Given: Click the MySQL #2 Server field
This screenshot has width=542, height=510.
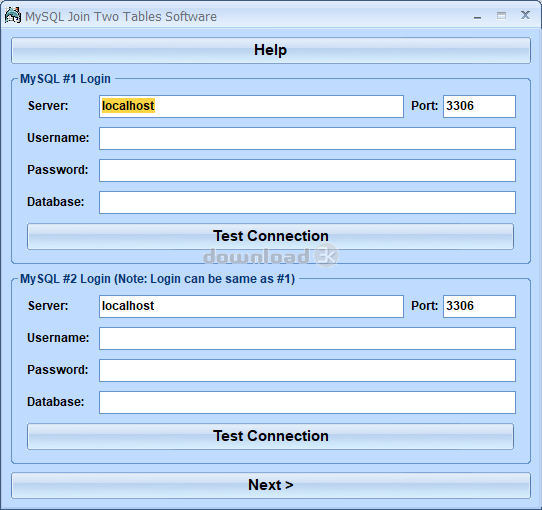Looking at the screenshot, I should click(251, 306).
